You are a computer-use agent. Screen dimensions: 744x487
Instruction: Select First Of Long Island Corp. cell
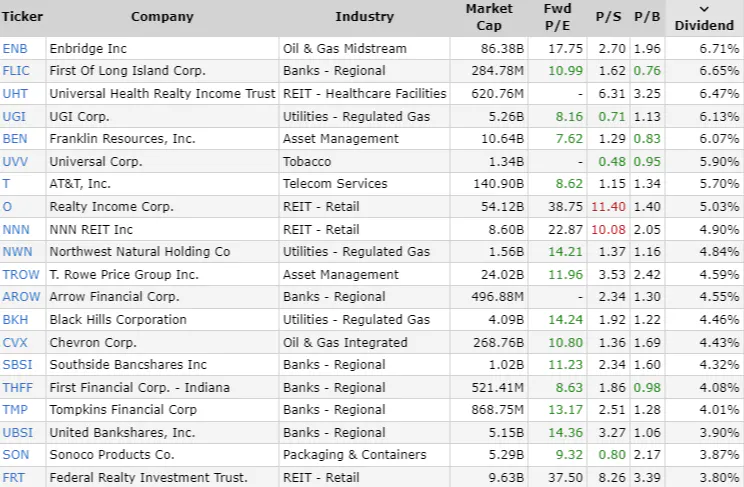pos(162,71)
